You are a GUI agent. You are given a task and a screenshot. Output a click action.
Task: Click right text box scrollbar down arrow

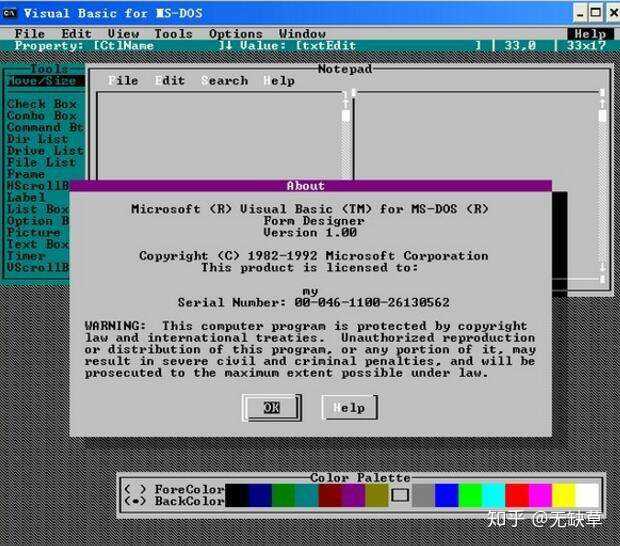[602, 267]
